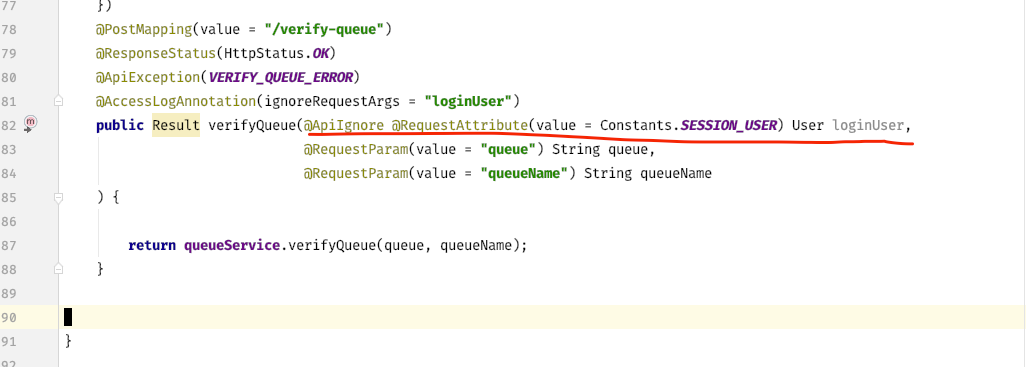This screenshot has height=367, width=1026.
Task: Click @RequestParam annotation on line 83
Action: click(x=355, y=149)
